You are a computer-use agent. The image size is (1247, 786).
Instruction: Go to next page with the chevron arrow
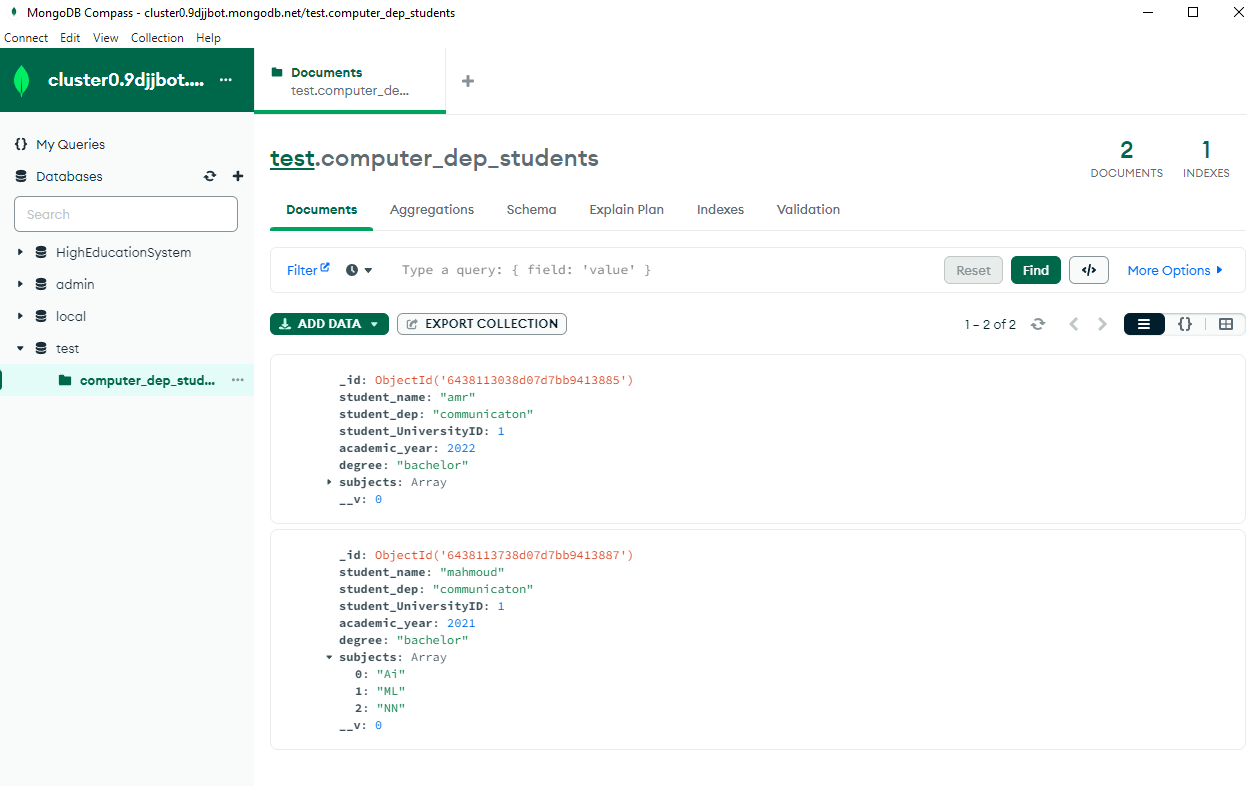point(1102,324)
